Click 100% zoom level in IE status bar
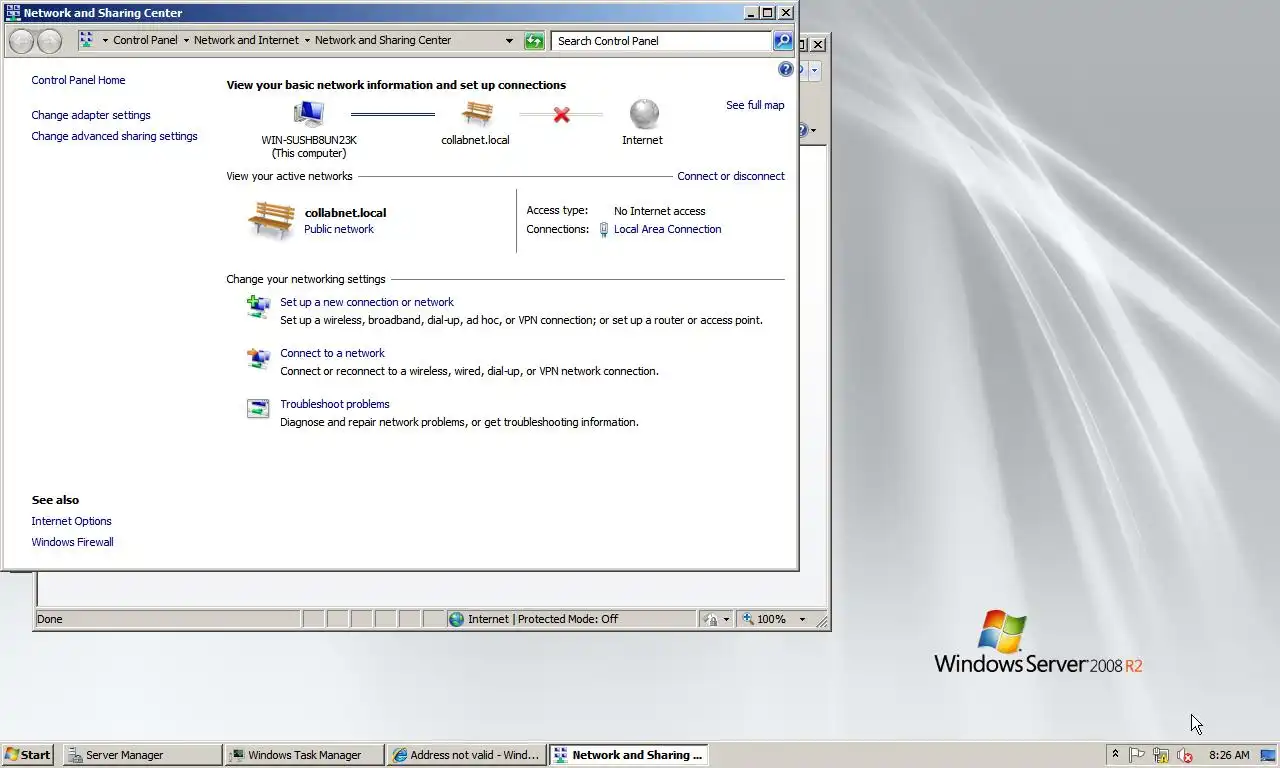Image resolution: width=1280 pixels, height=768 pixels. 771,619
